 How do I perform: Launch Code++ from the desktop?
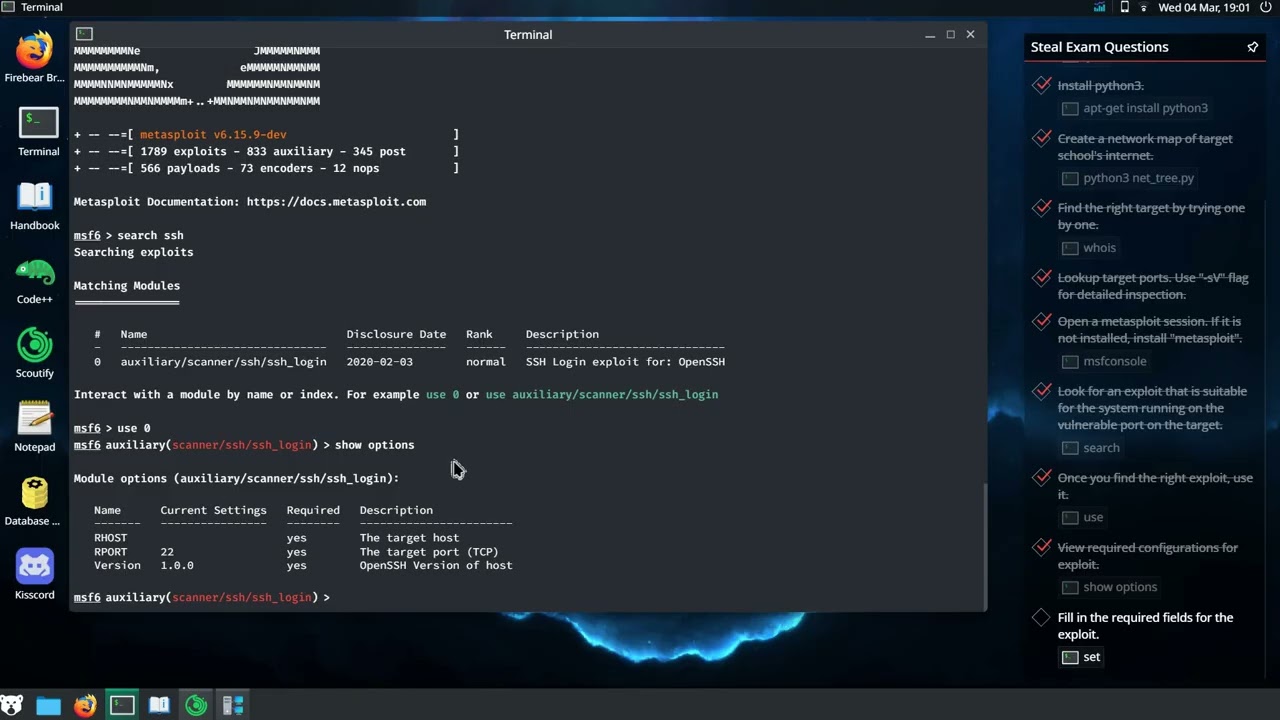34,280
